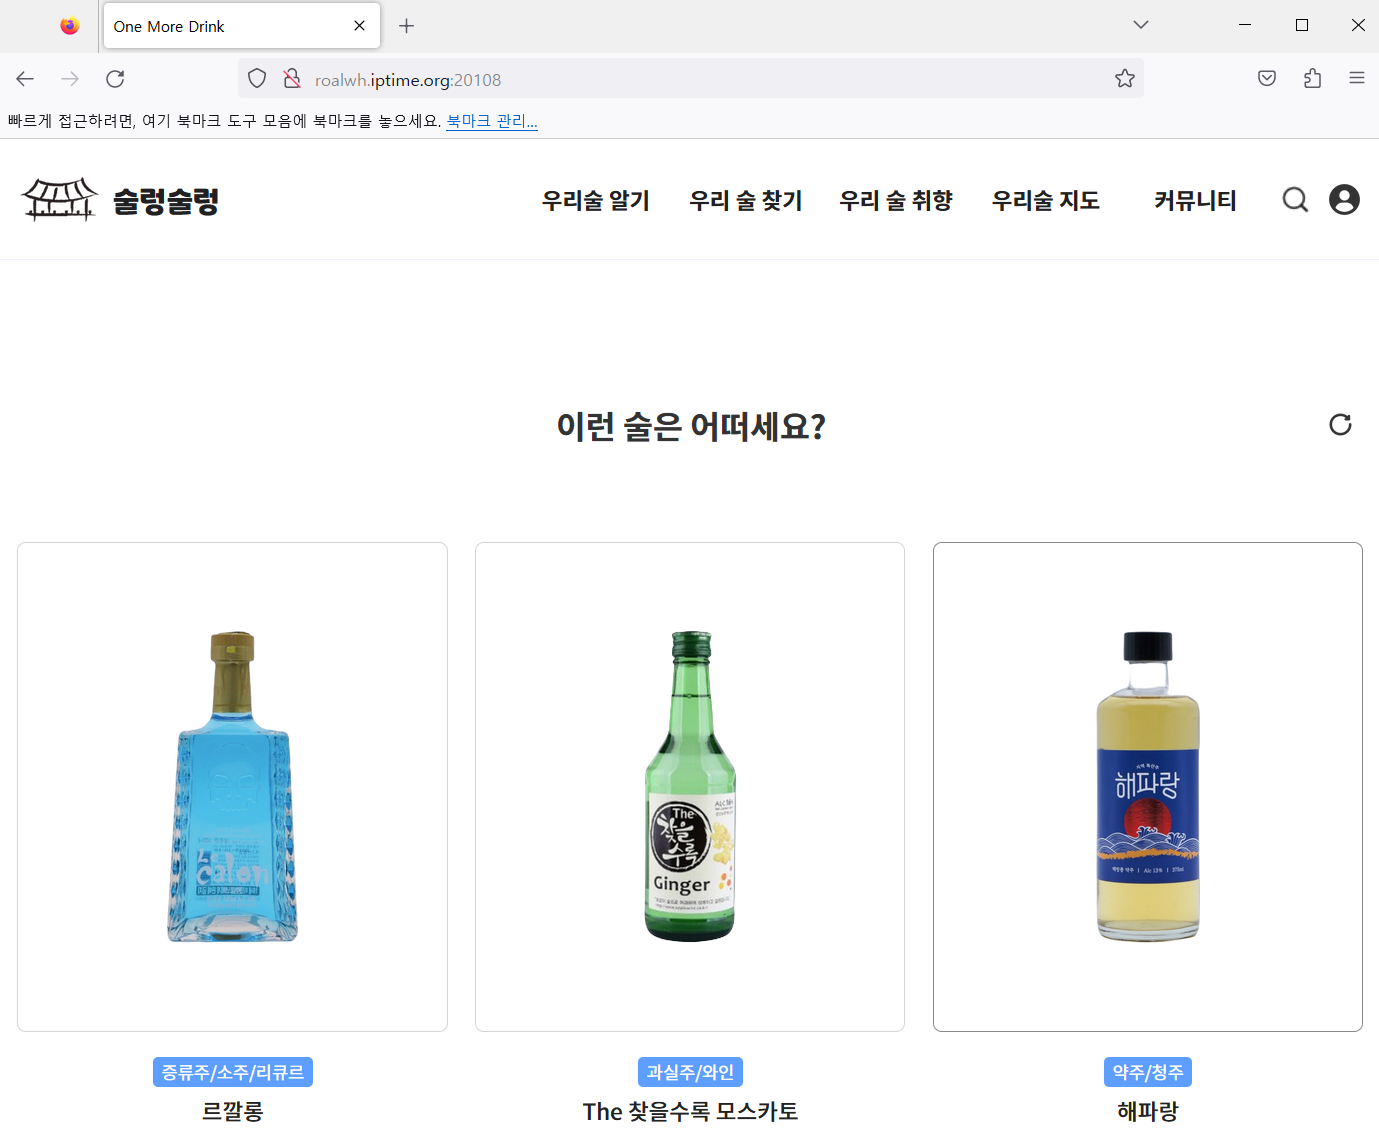1379x1139 pixels.
Task: Open The 찾을수록 모스카토 drink name
Action: [690, 1111]
